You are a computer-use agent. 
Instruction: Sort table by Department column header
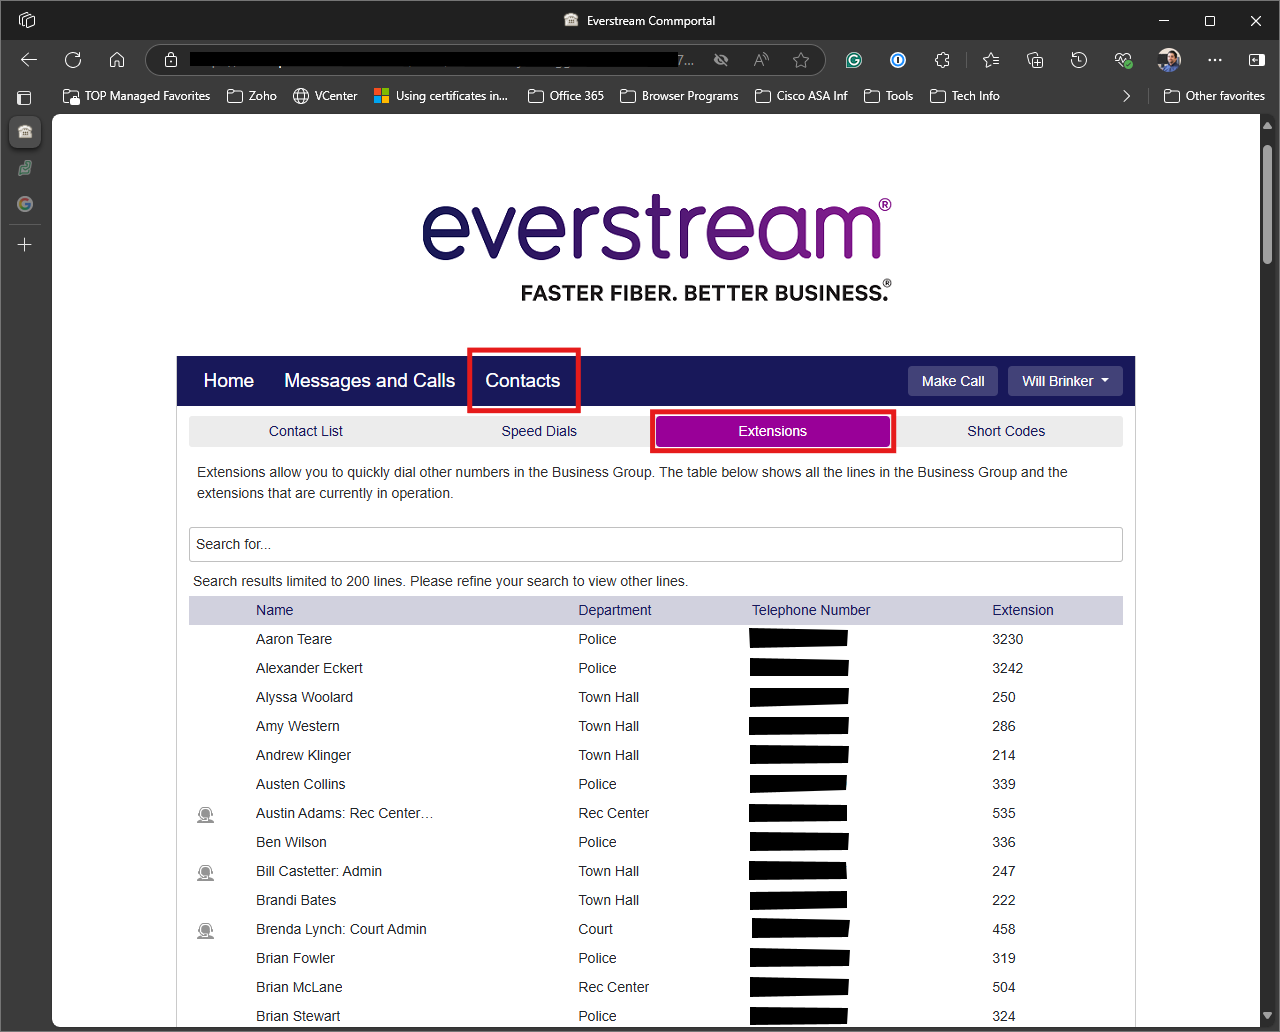coord(615,610)
